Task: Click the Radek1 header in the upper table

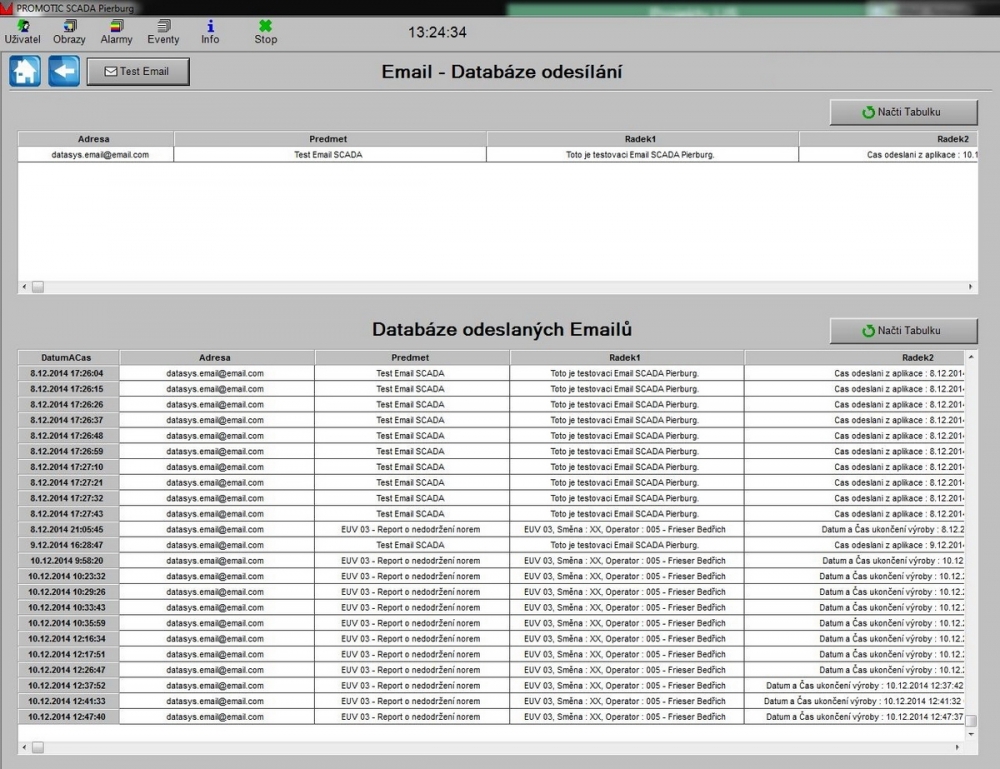Action: coord(641,139)
